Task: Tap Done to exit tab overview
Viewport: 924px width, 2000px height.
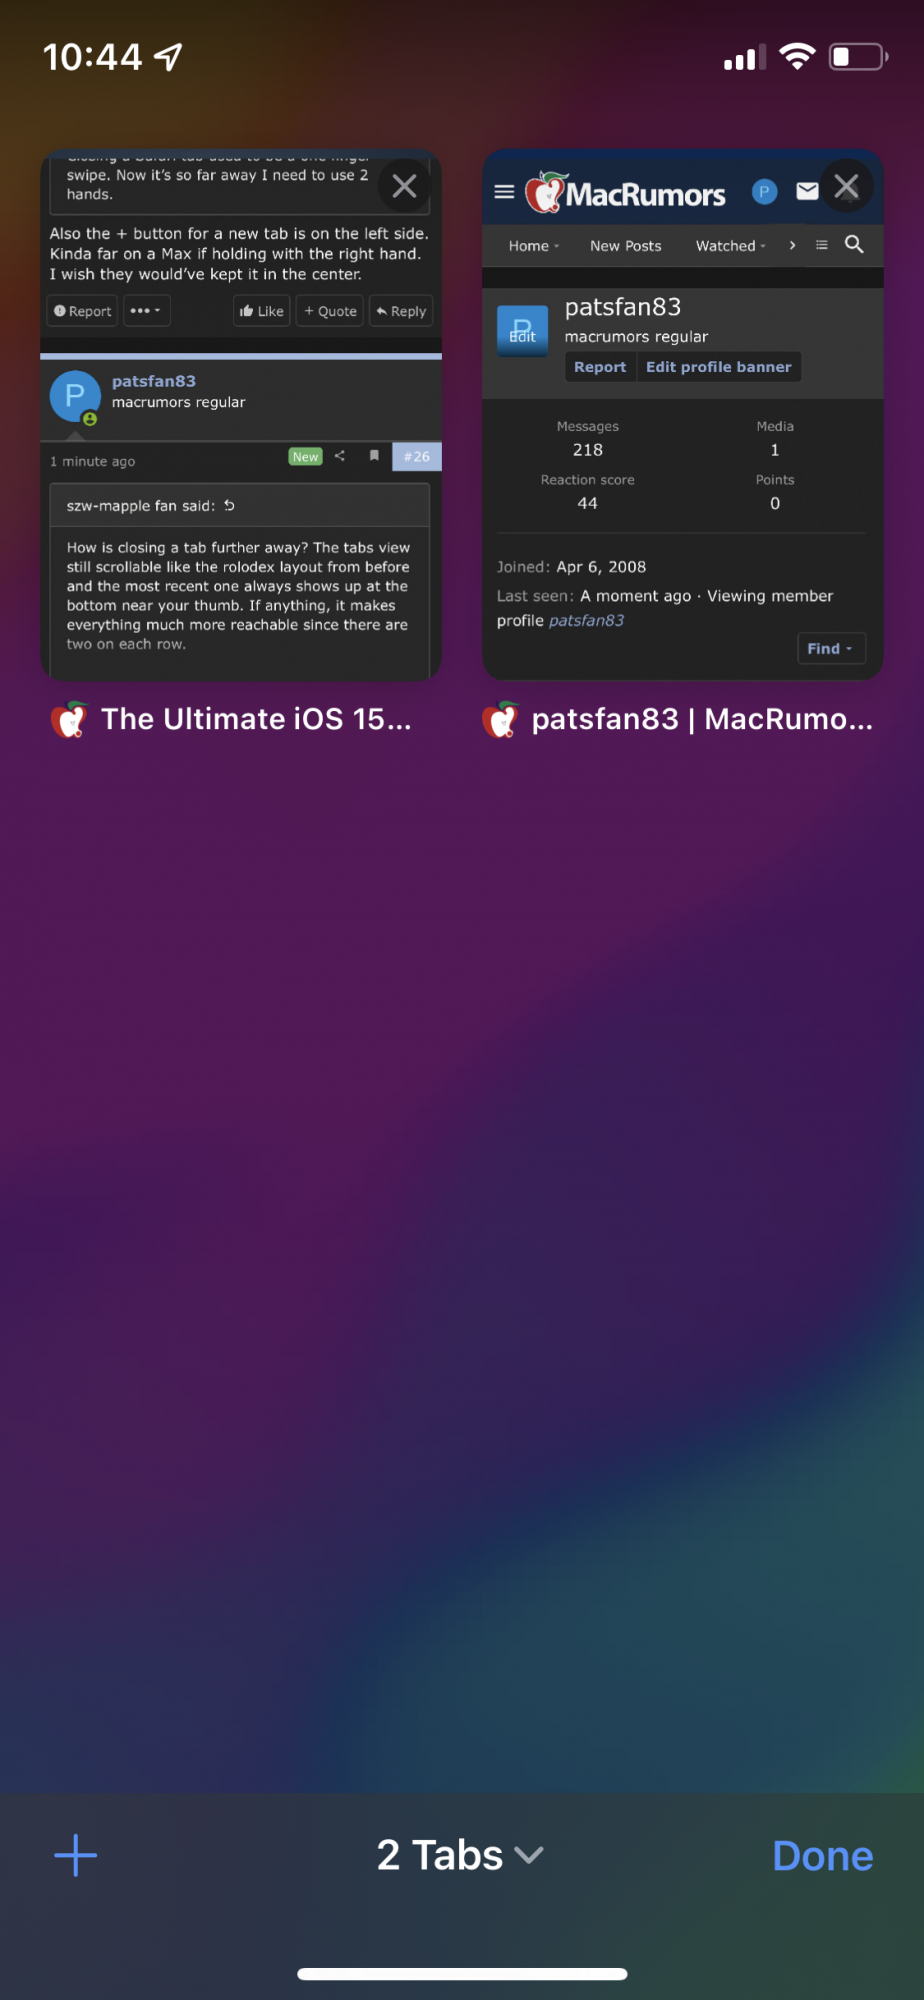Action: pos(823,1856)
